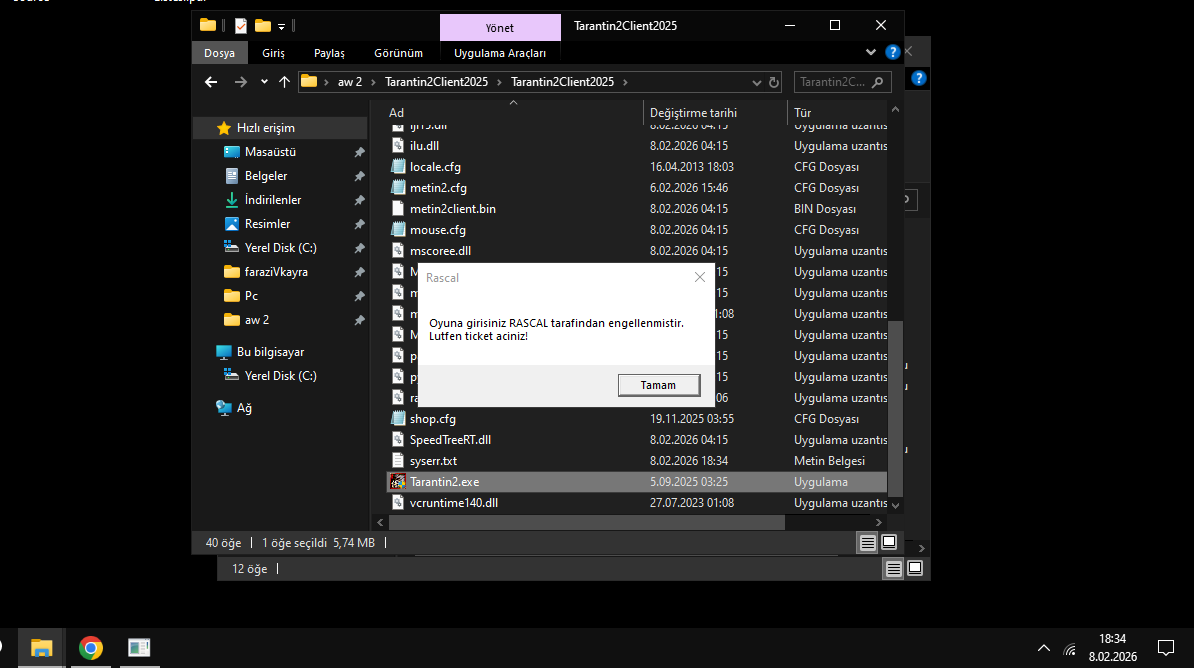Image resolution: width=1194 pixels, height=668 pixels.
Task: Select the metin2.cfg file
Action: coord(438,188)
